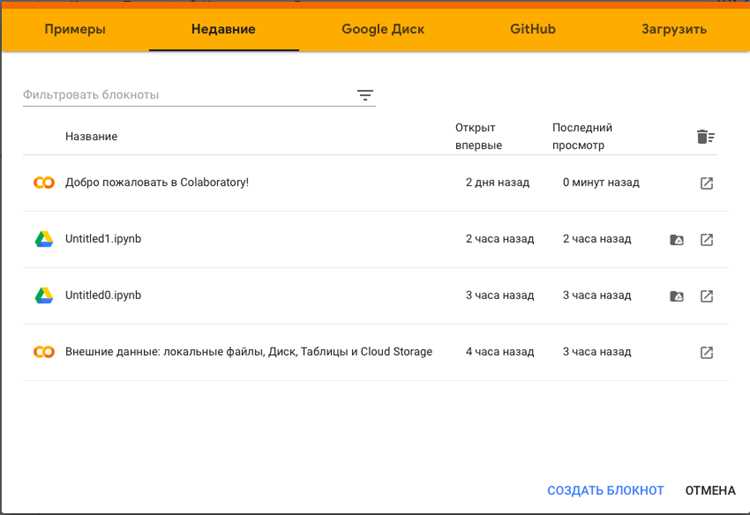Select the Недавние tab
The image size is (750, 515).
click(223, 29)
